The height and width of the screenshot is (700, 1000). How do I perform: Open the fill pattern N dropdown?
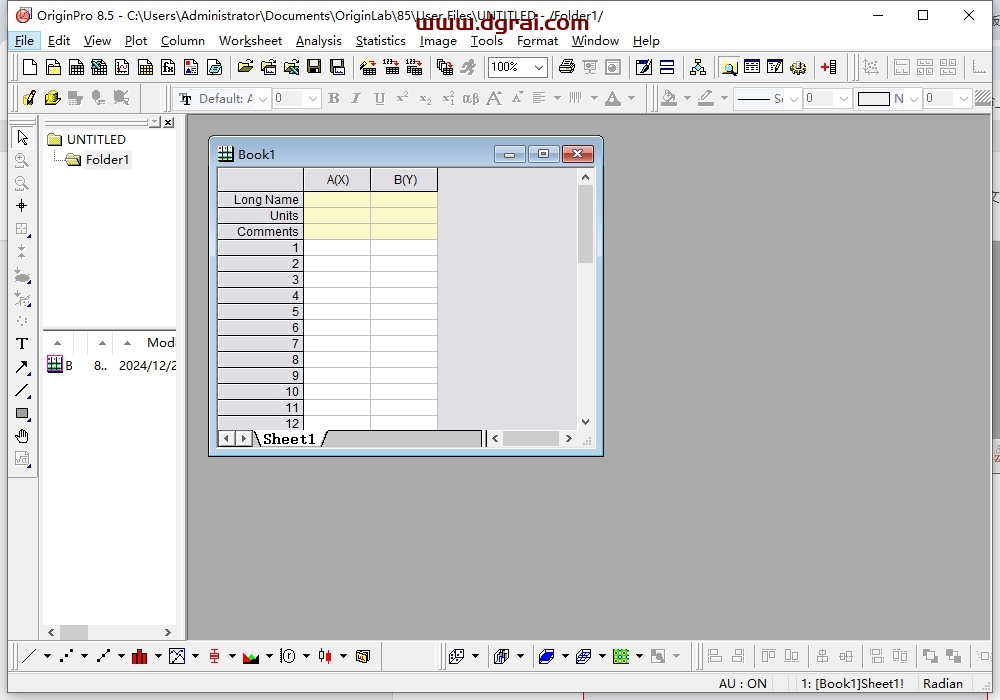click(x=913, y=99)
